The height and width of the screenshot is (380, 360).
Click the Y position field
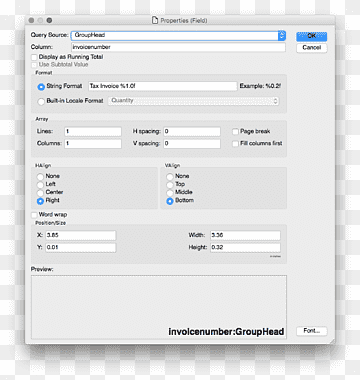(x=81, y=248)
